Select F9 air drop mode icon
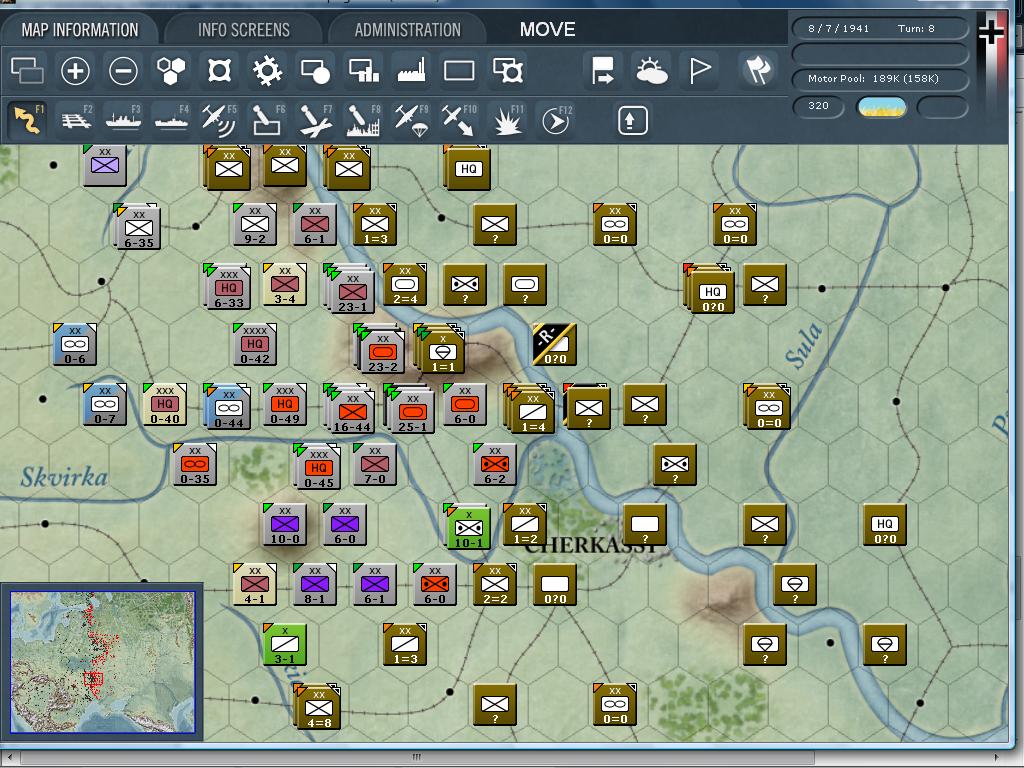 [x=411, y=120]
